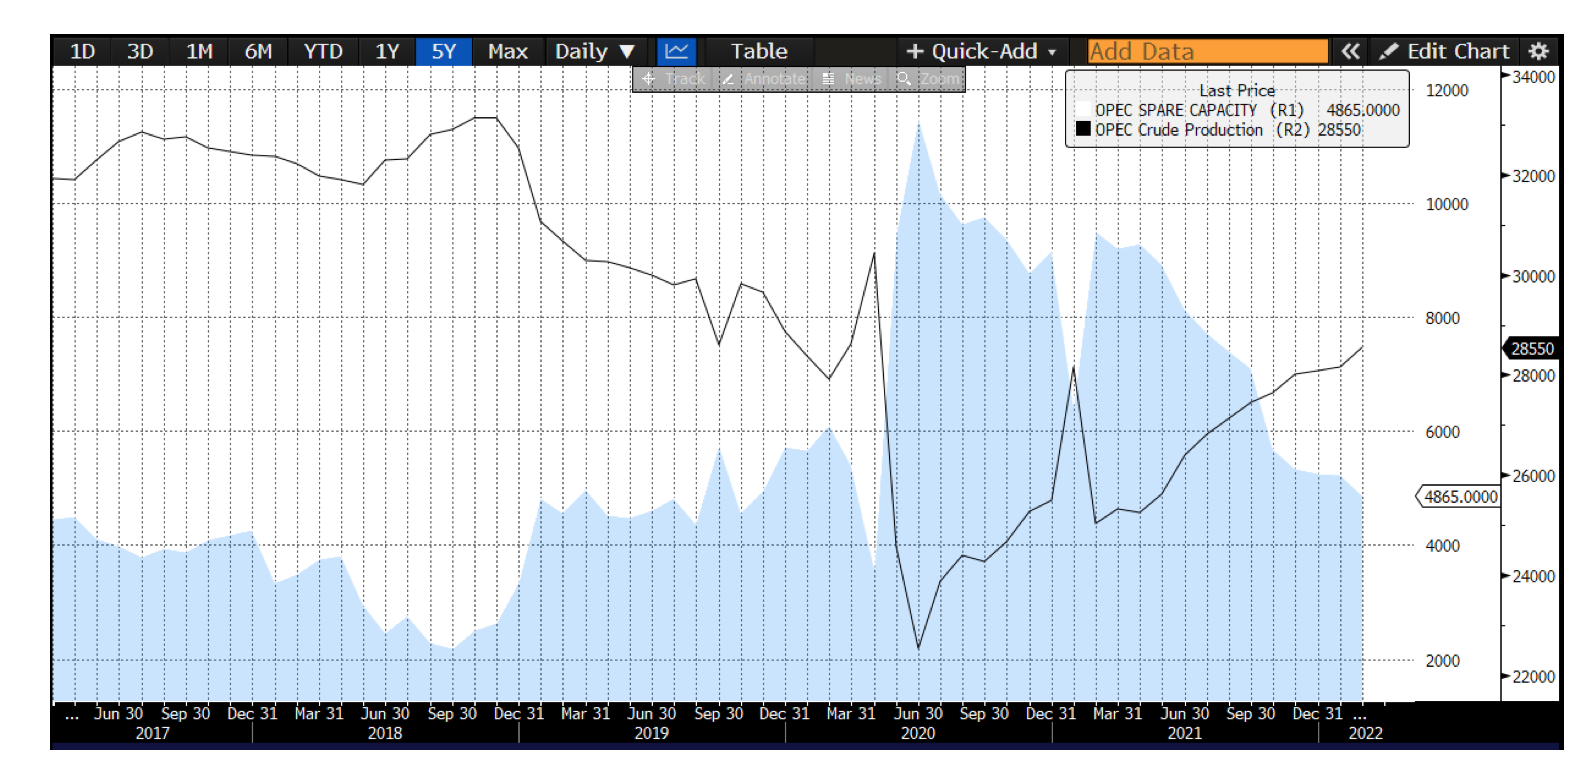Select the 5Y time range
Viewport: 1584px width, 768px height.
coord(444,51)
